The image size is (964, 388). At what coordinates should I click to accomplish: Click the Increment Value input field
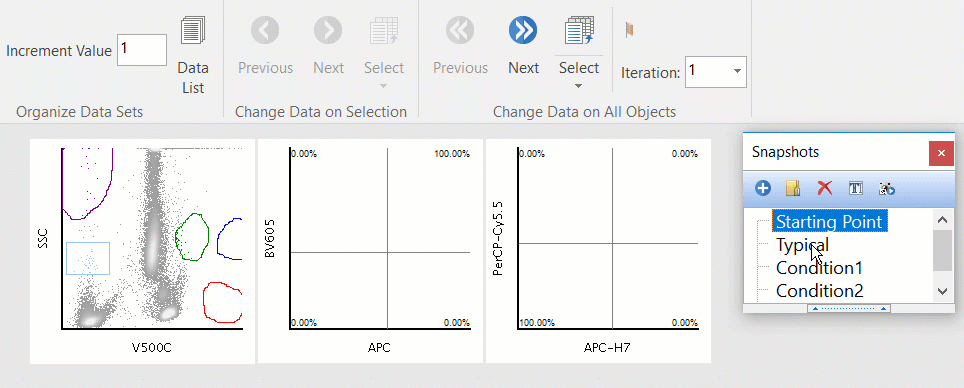pyautogui.click(x=142, y=50)
